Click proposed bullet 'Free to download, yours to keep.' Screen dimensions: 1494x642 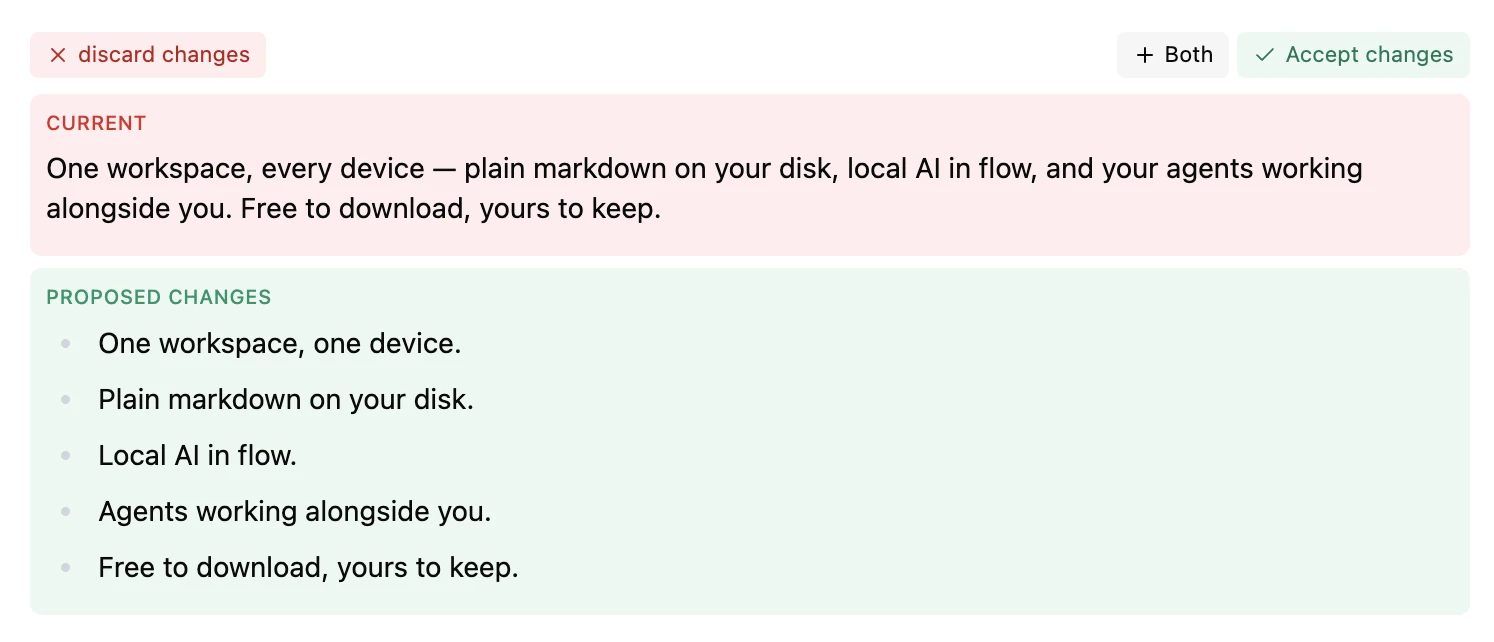coord(308,568)
